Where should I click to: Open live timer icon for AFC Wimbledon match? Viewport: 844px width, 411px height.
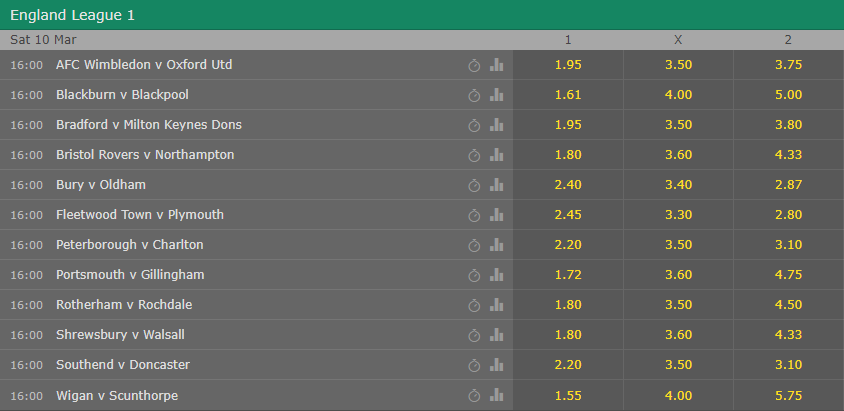click(x=474, y=66)
